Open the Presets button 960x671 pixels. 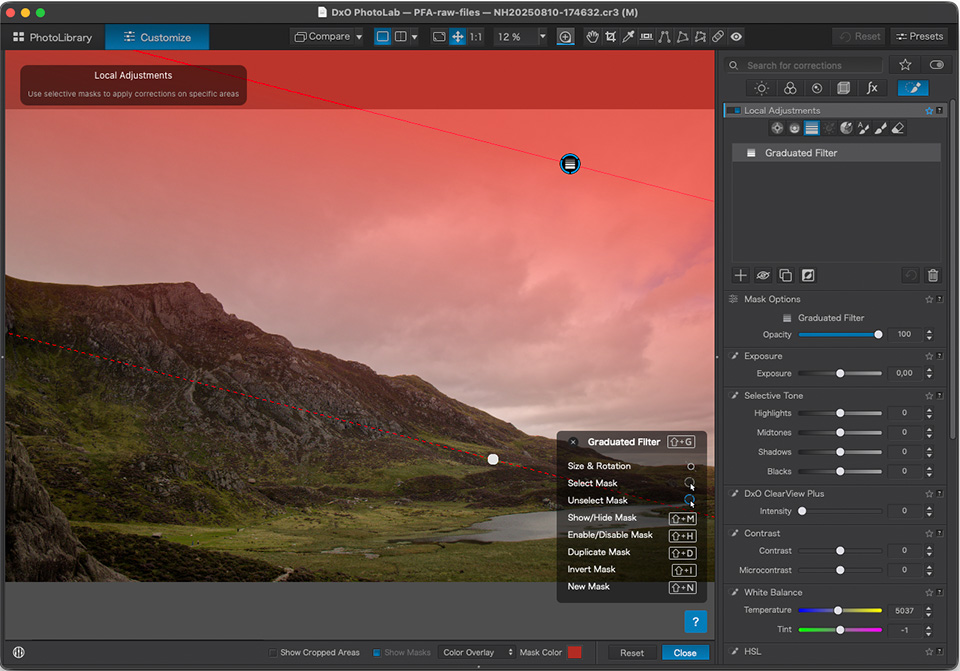(x=919, y=36)
